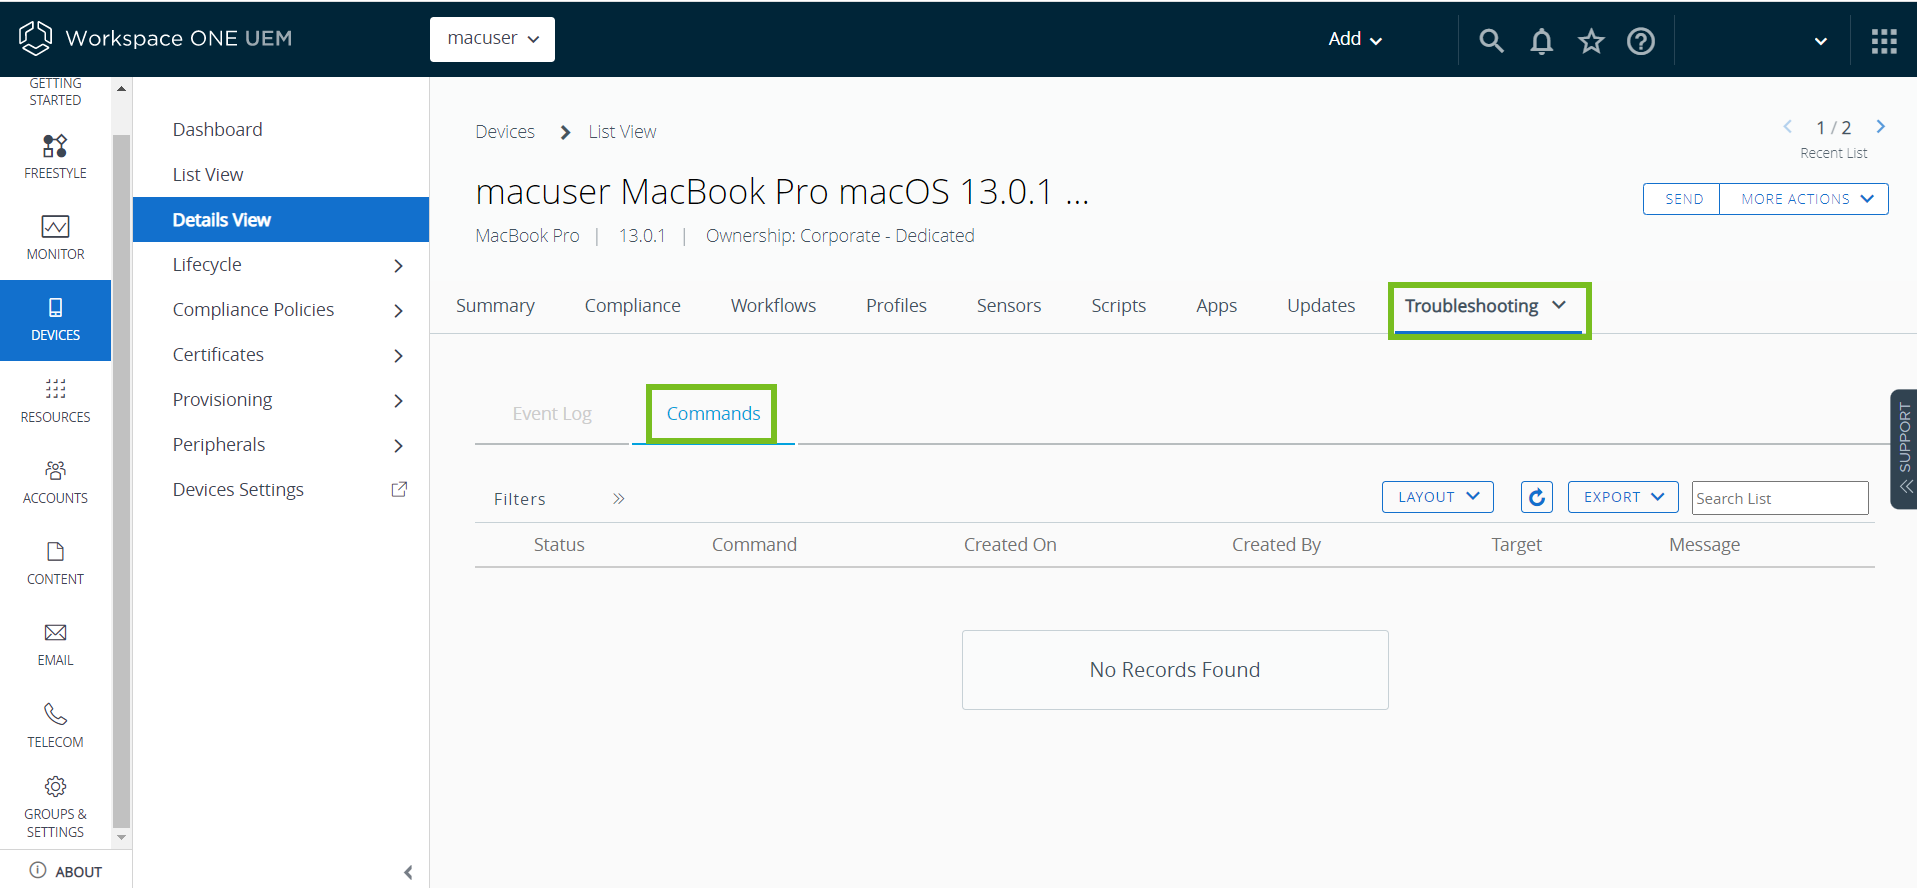
Task: Open the Layout dropdown
Action: (x=1438, y=497)
